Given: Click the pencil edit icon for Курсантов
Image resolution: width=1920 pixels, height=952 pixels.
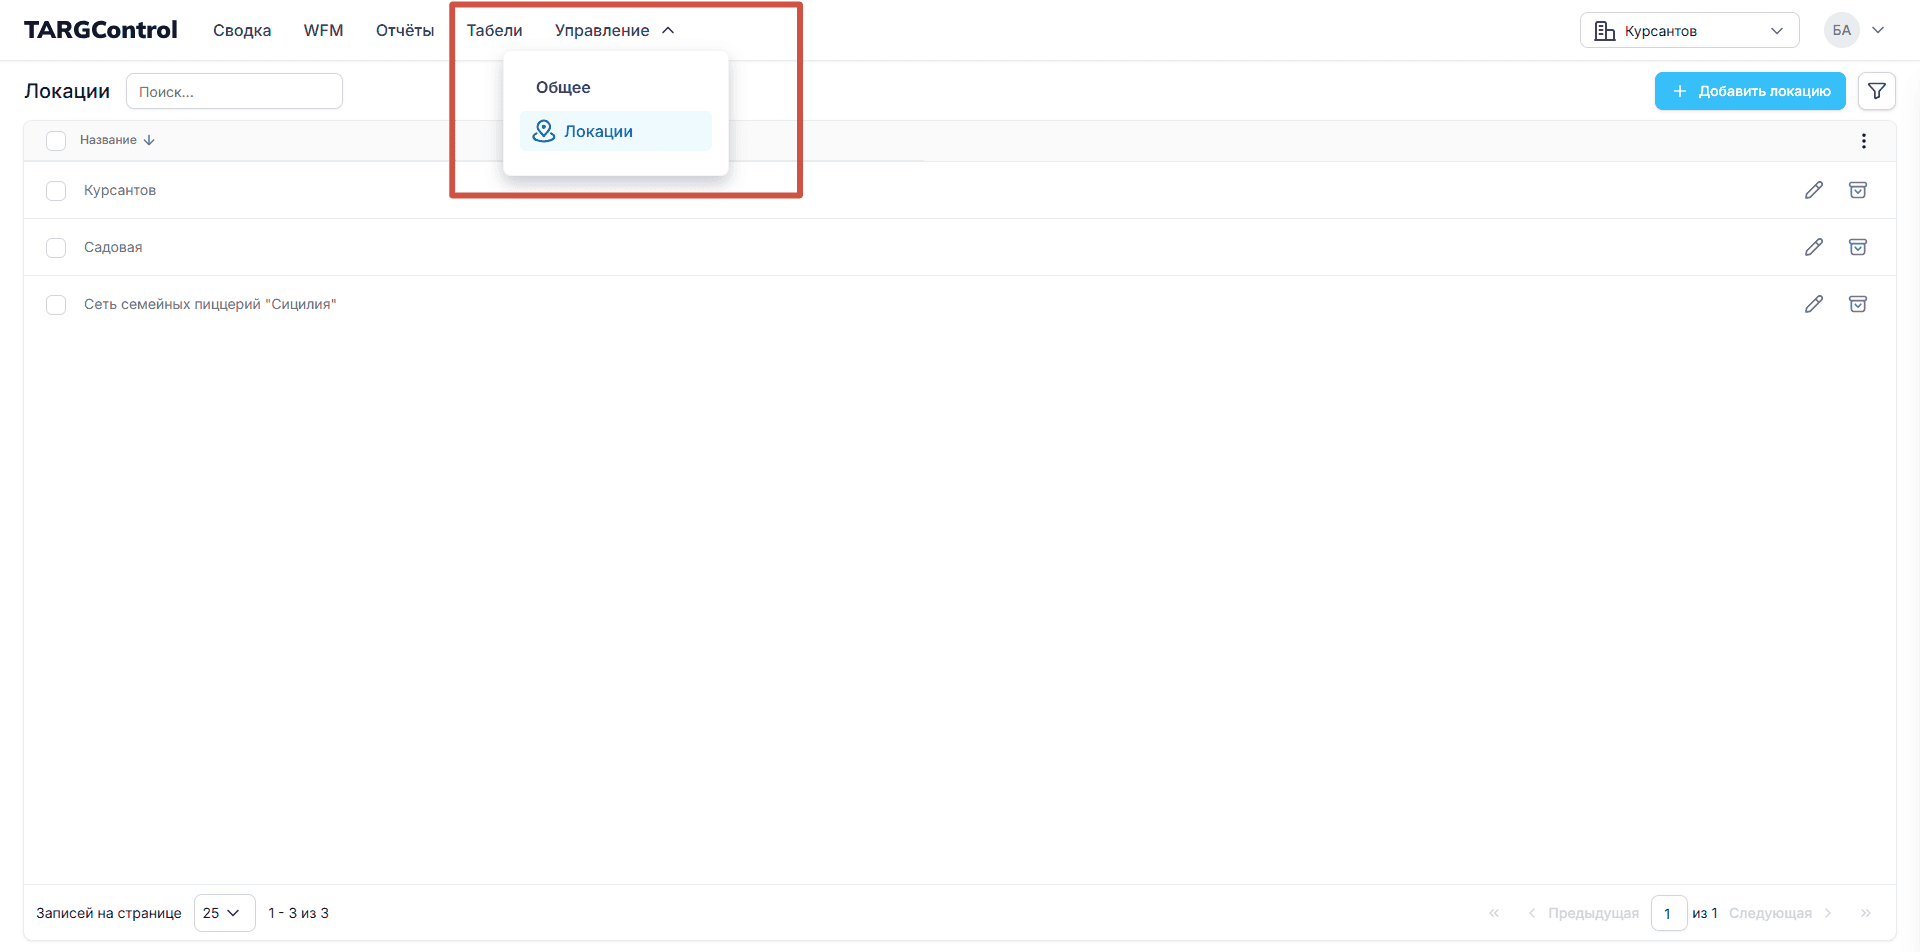Looking at the screenshot, I should pyautogui.click(x=1813, y=190).
